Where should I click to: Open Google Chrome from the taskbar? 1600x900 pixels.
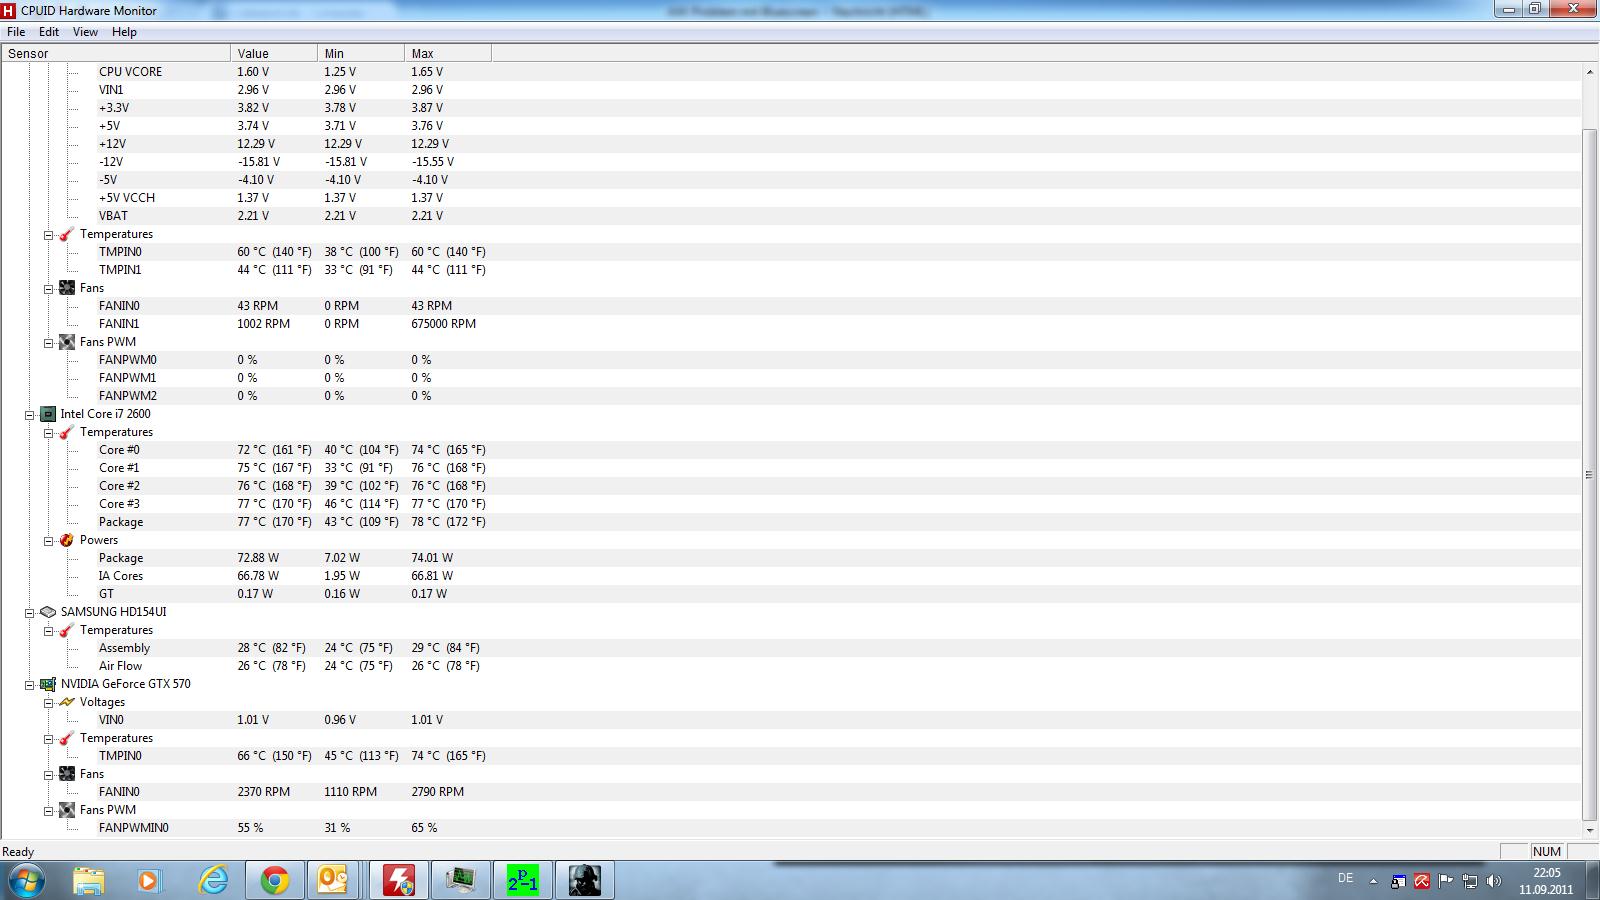[275, 880]
